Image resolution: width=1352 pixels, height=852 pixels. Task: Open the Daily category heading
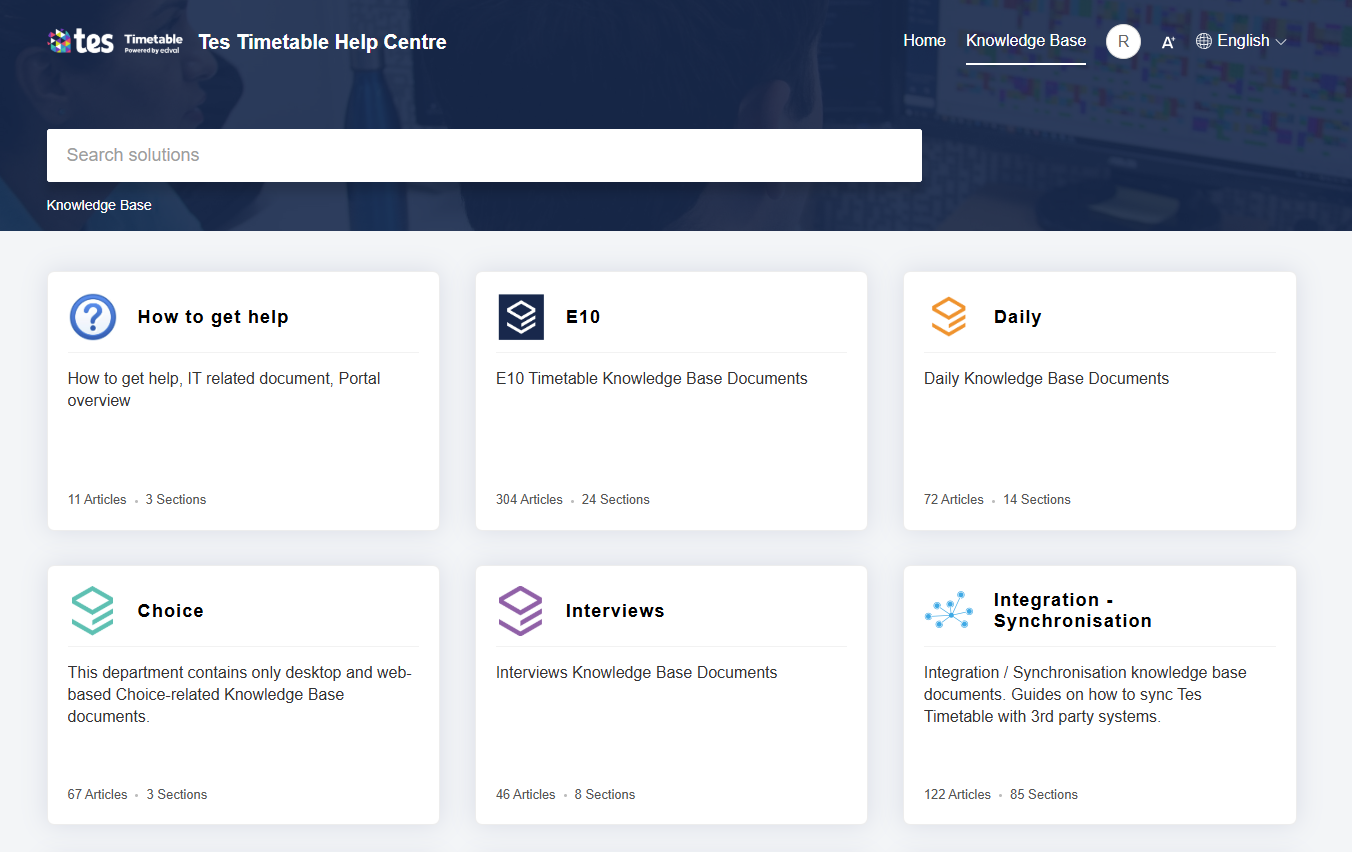click(1018, 317)
